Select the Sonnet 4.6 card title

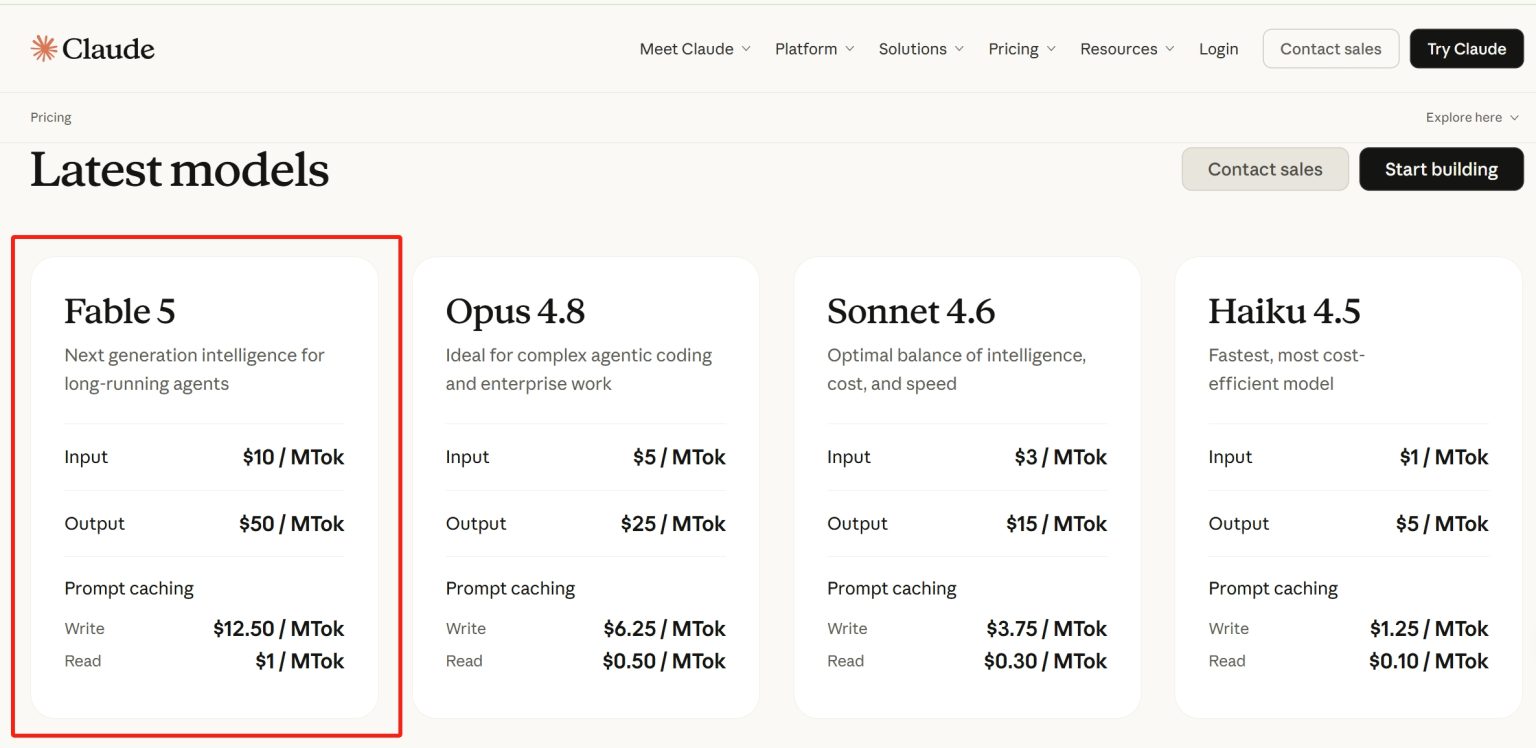(911, 311)
